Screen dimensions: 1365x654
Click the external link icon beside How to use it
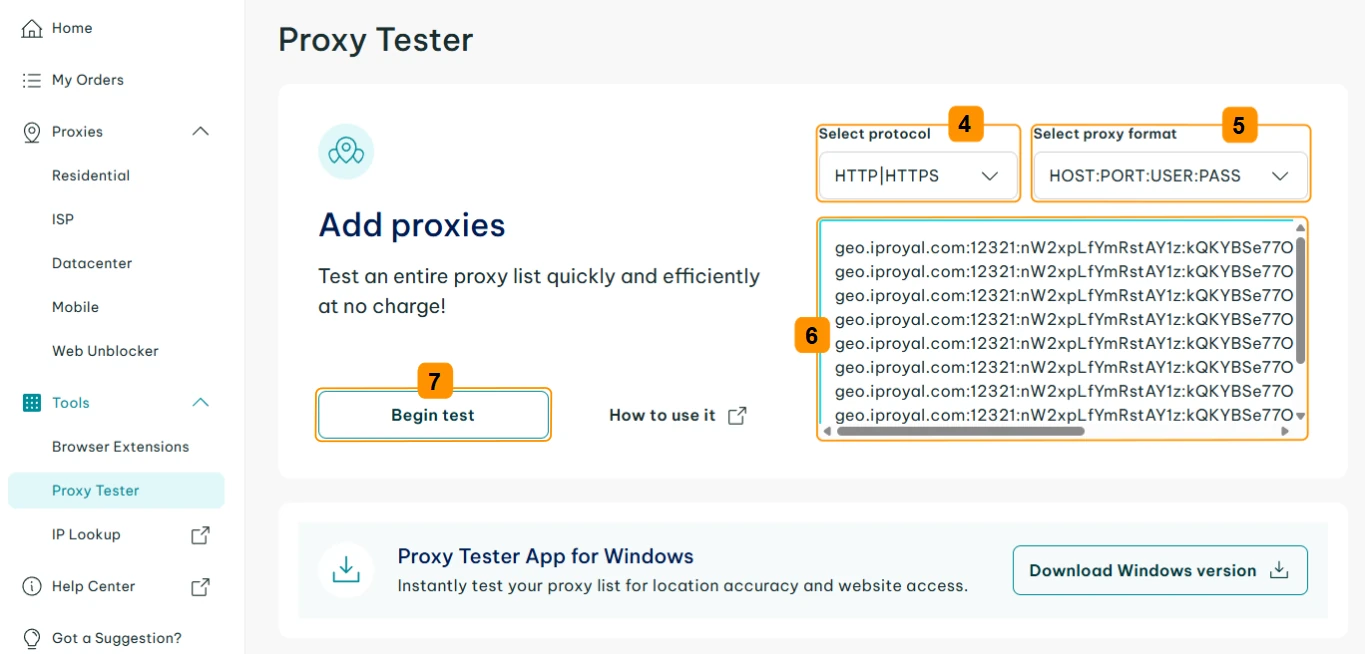737,416
